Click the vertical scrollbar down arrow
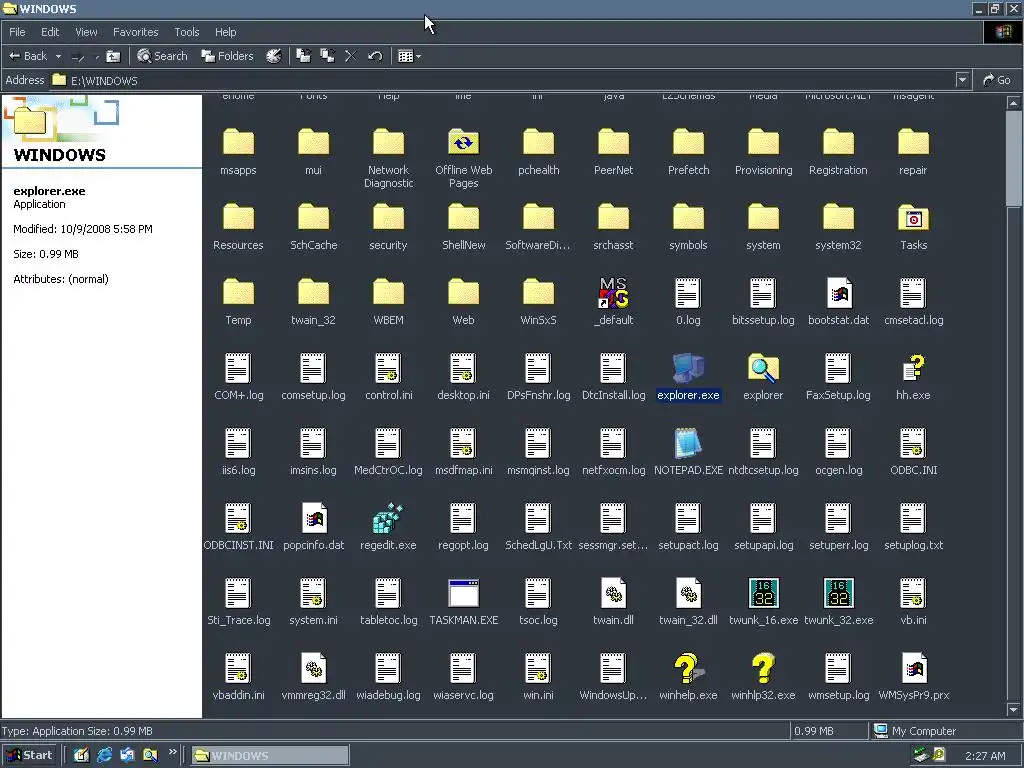 click(x=1013, y=709)
